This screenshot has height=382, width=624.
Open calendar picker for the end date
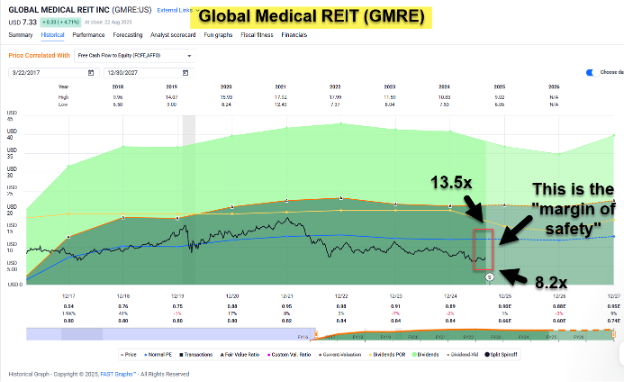coord(185,73)
